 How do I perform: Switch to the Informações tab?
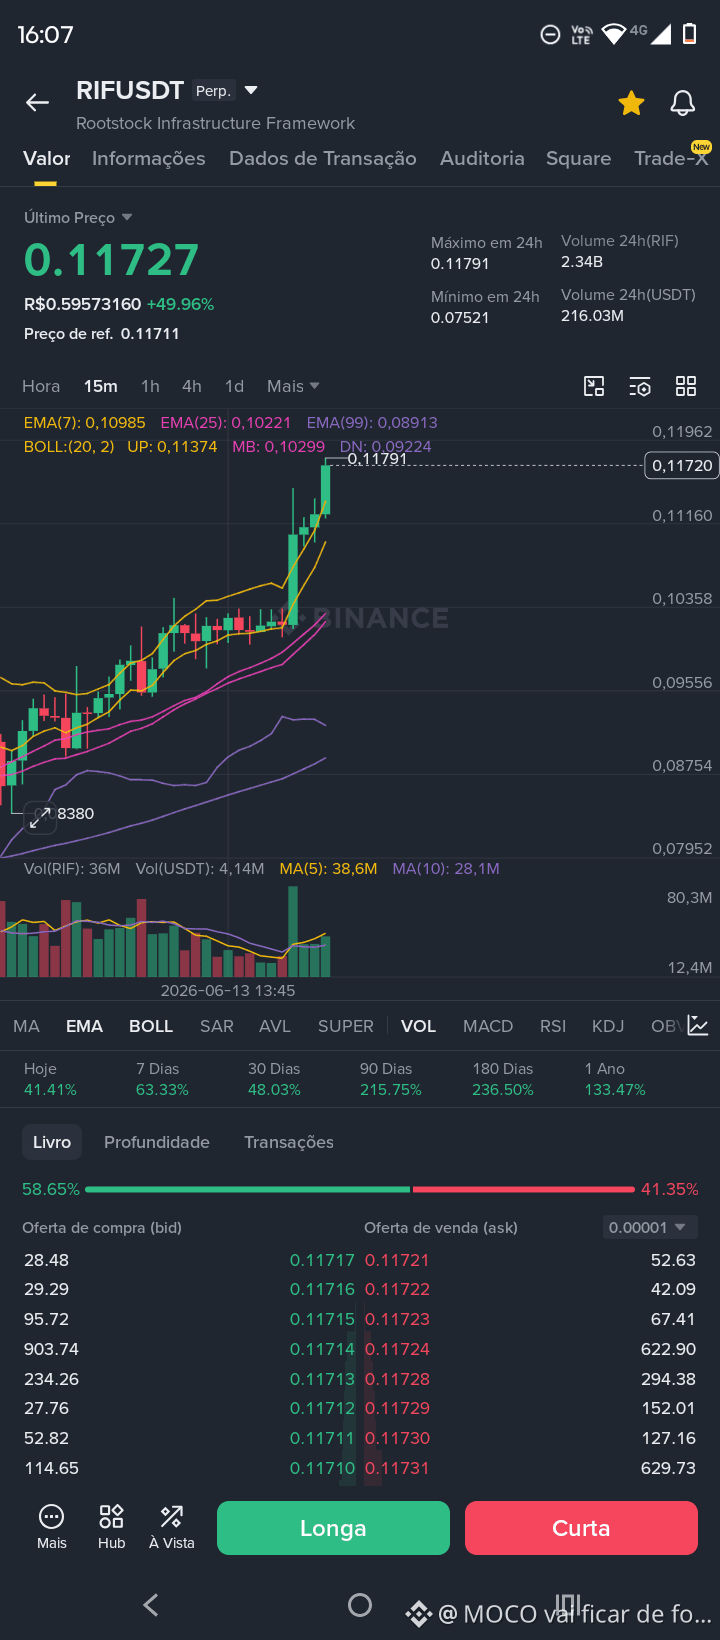click(148, 158)
